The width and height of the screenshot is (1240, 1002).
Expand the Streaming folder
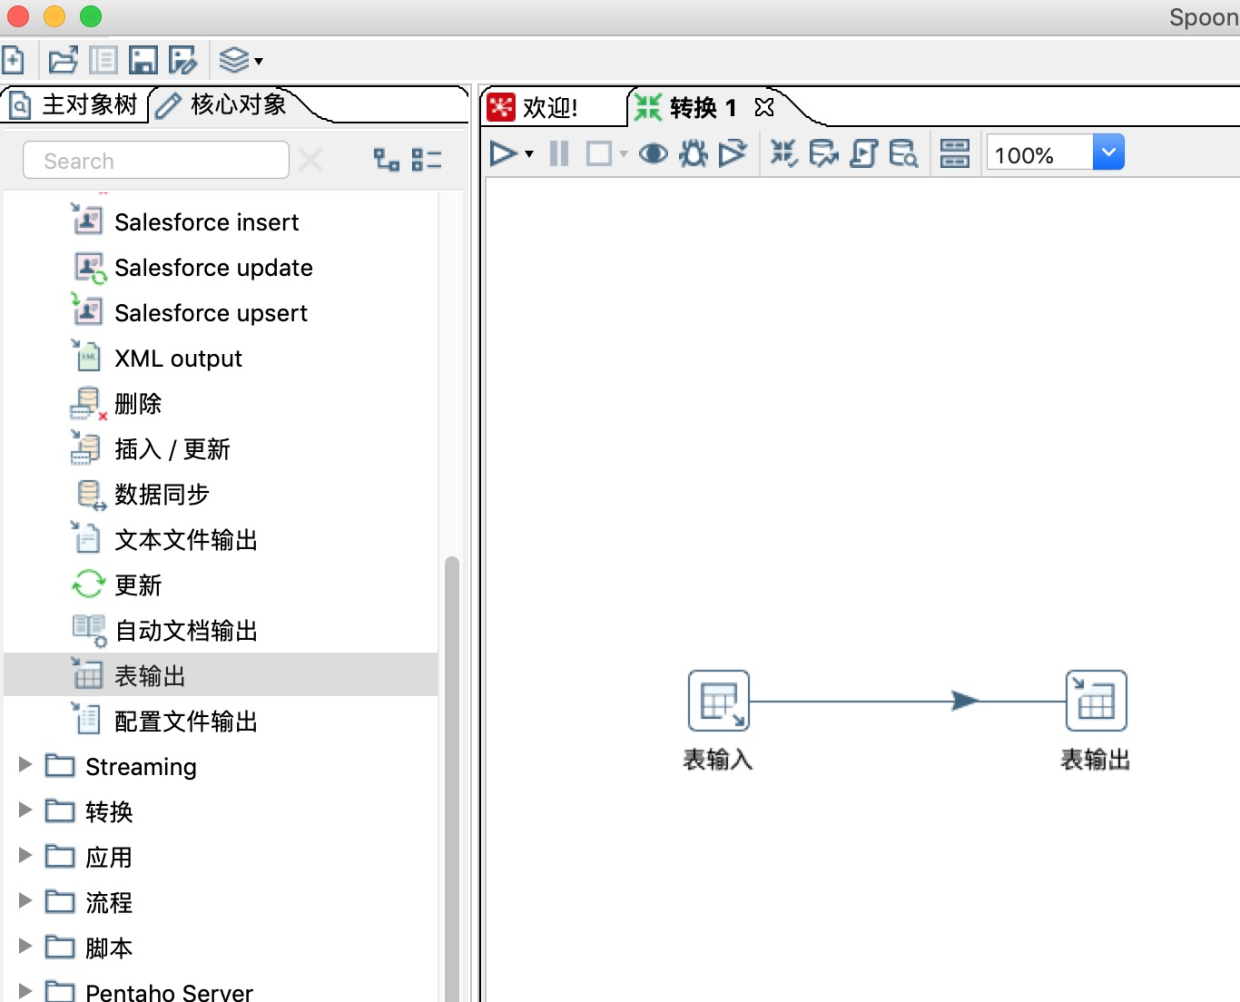tap(26, 765)
